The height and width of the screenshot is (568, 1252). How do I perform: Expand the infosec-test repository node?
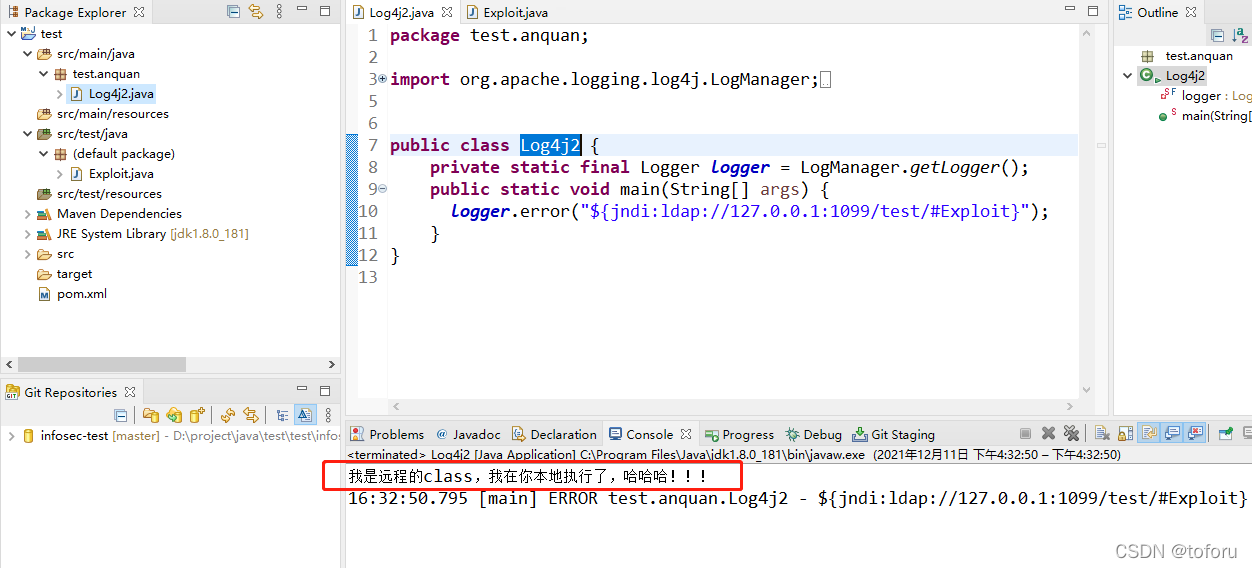coord(11,436)
